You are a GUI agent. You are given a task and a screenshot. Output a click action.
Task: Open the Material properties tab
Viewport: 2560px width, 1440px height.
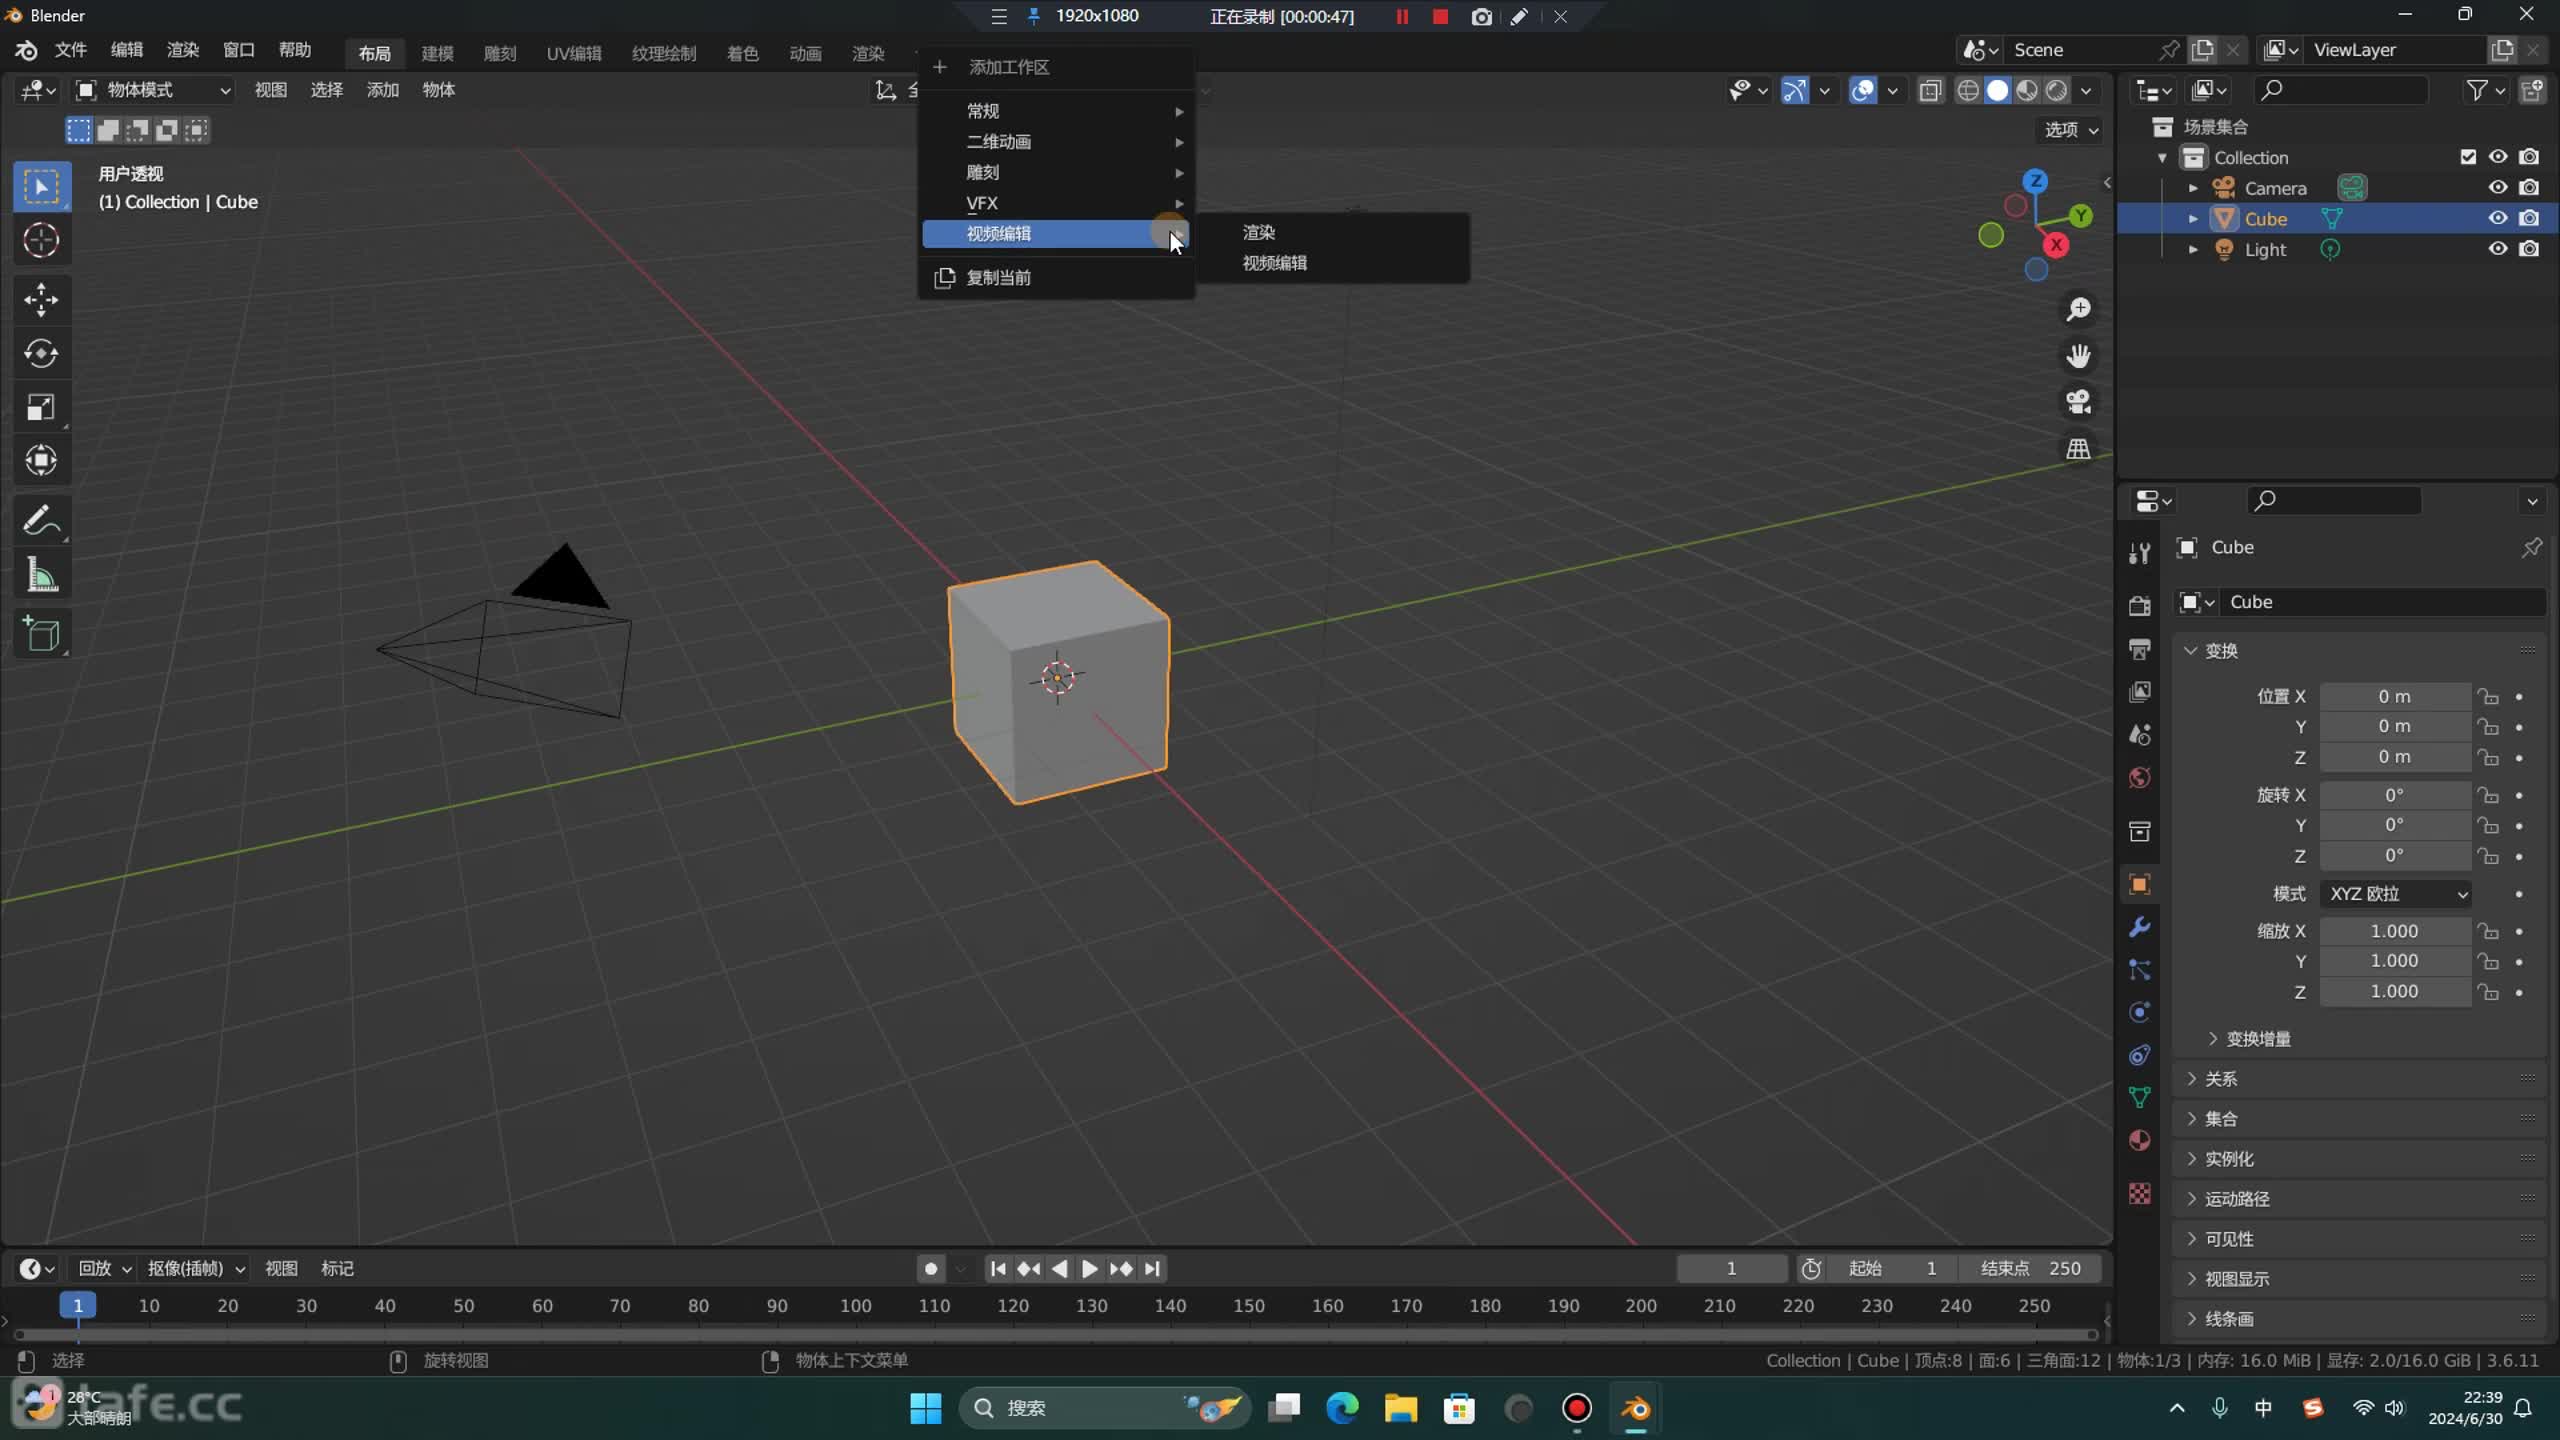coord(2139,1140)
